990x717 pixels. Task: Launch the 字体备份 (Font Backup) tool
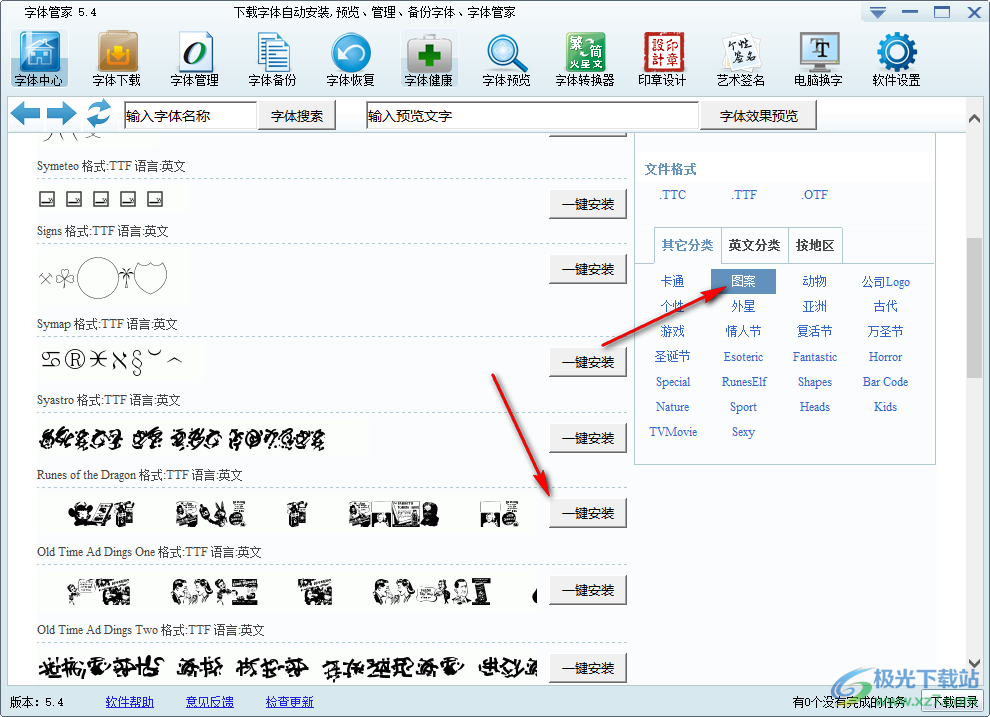[x=272, y=57]
